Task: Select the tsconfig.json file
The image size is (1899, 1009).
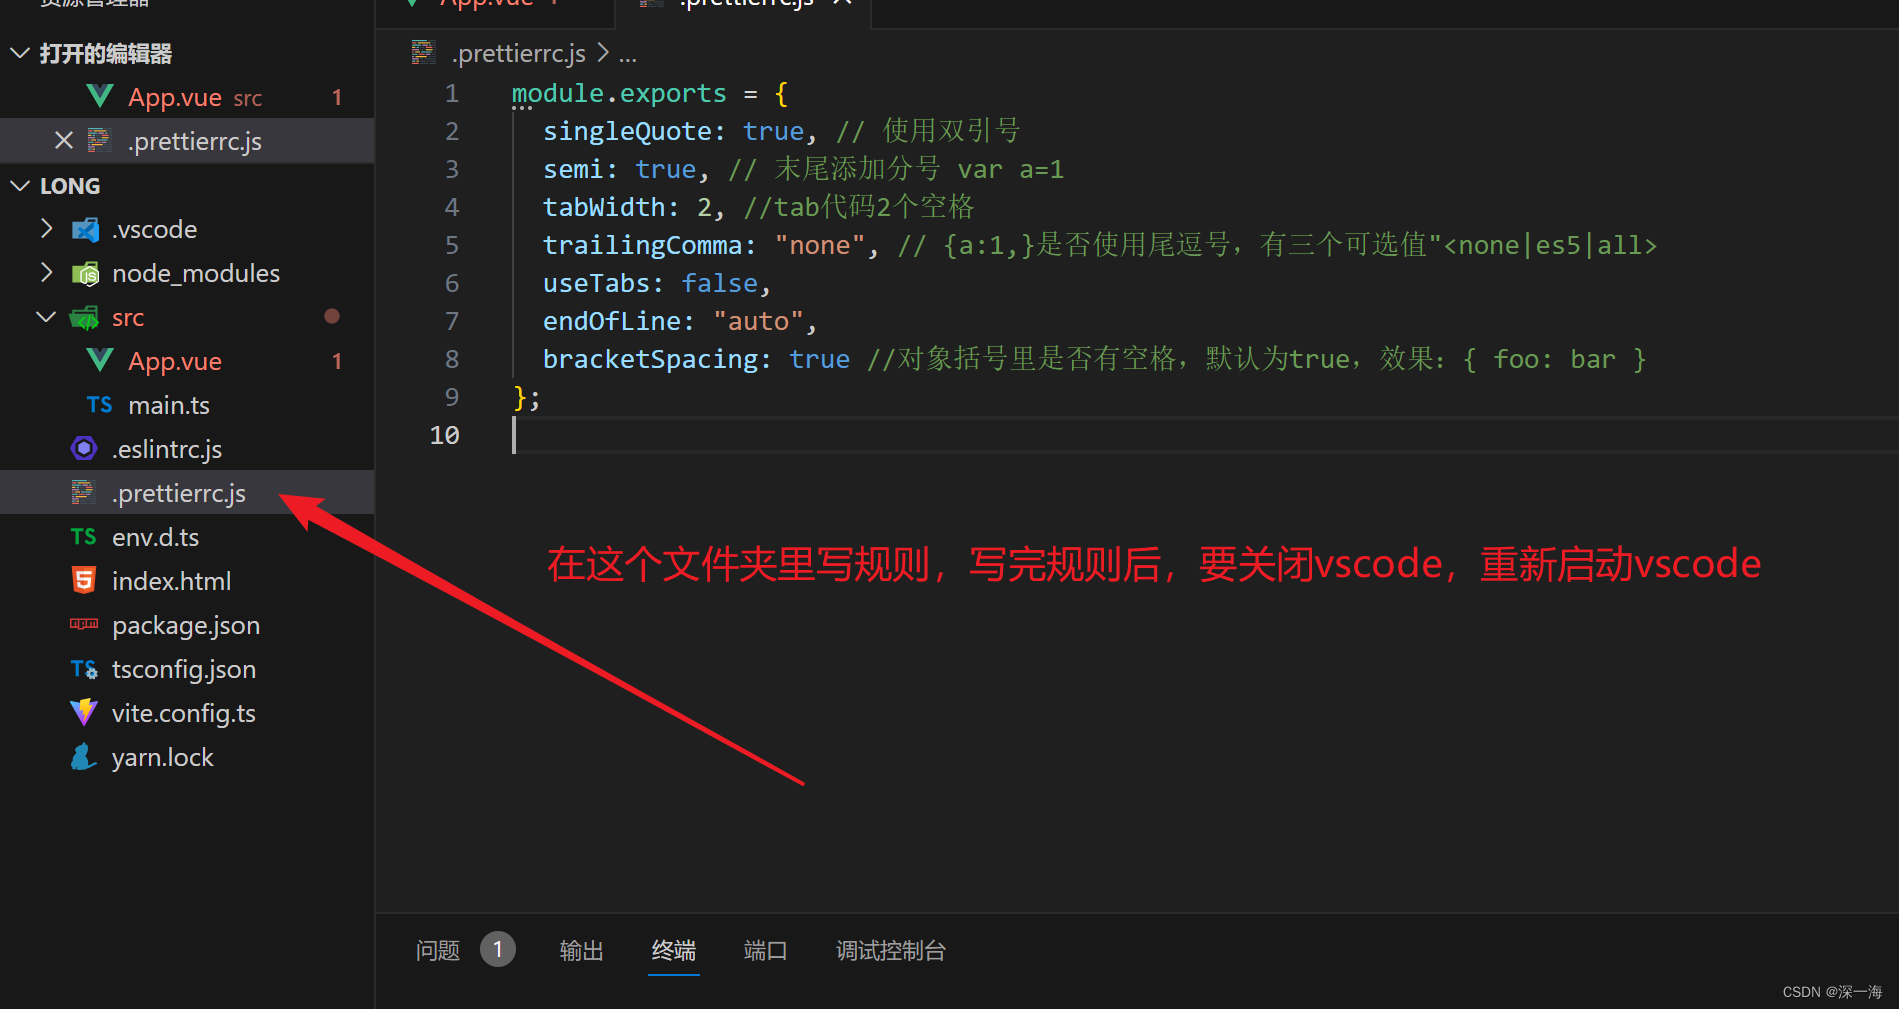Action: (x=184, y=668)
